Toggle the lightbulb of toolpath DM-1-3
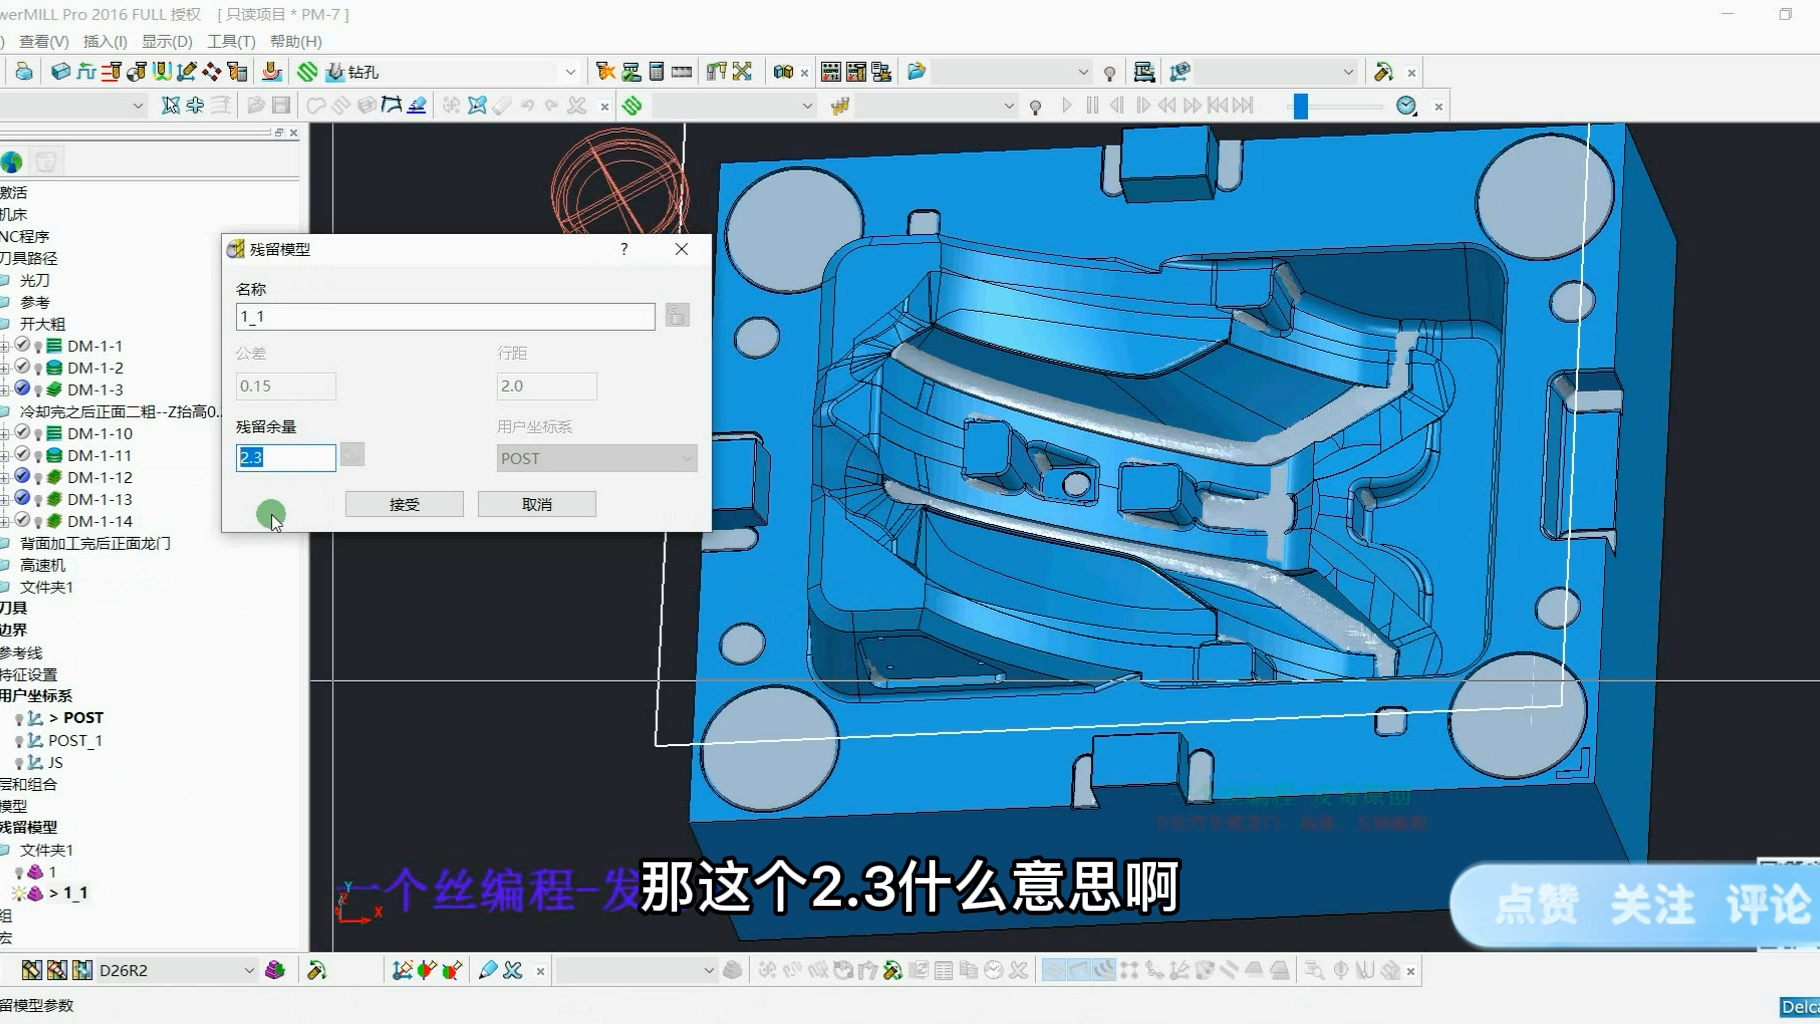Viewport: 1820px width, 1024px height. (x=38, y=391)
